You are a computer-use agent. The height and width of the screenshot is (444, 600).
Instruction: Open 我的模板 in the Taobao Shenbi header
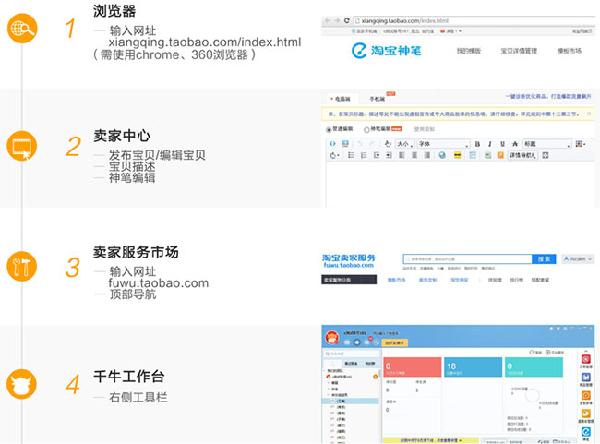(x=469, y=50)
